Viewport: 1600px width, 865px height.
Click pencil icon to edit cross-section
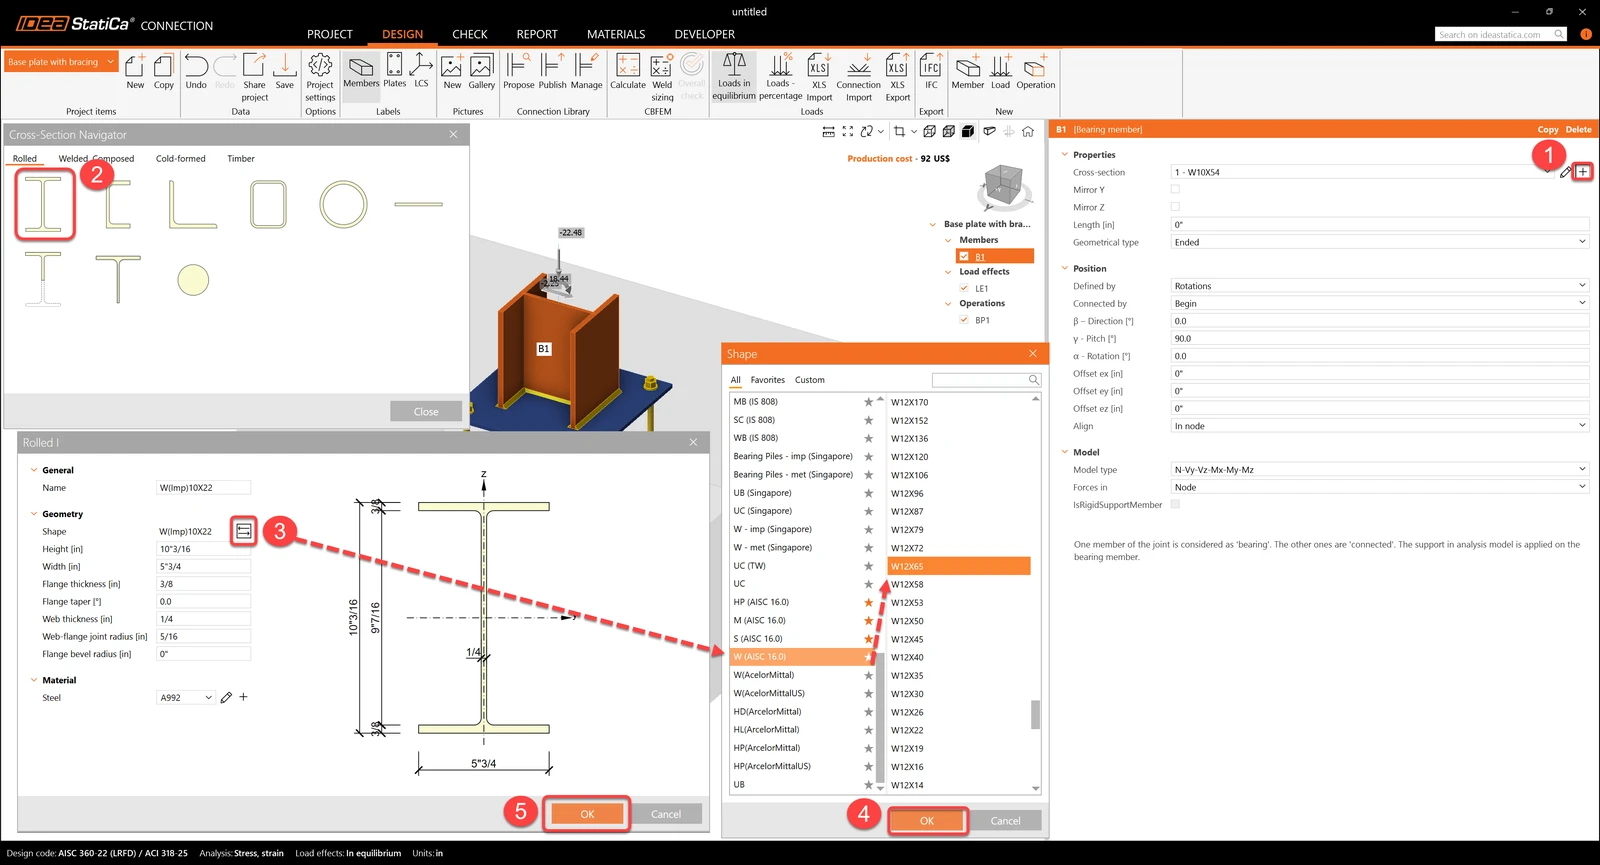[x=1565, y=172]
